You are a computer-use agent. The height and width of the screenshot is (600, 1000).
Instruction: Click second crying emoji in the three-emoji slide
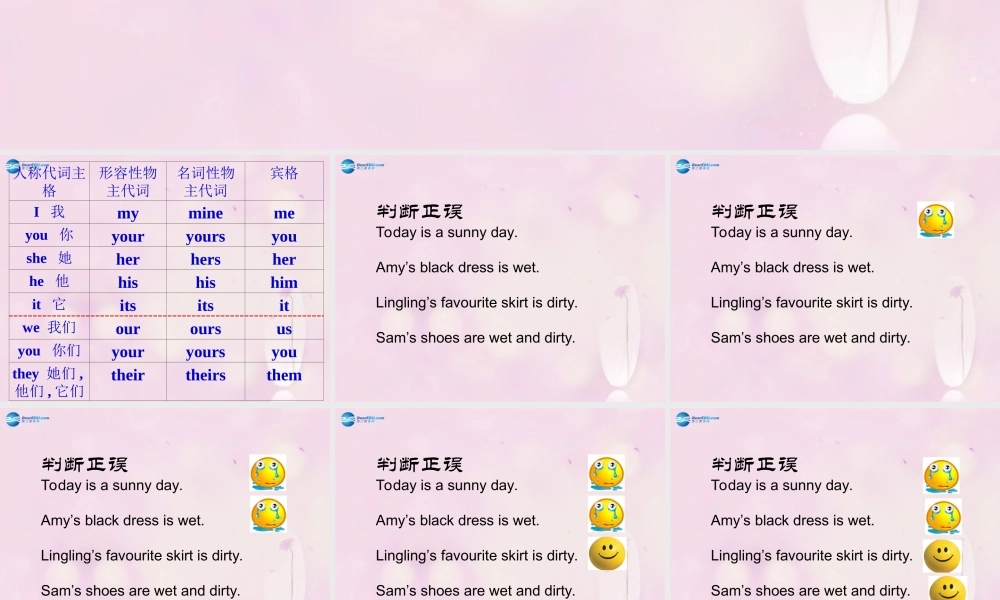coord(606,514)
